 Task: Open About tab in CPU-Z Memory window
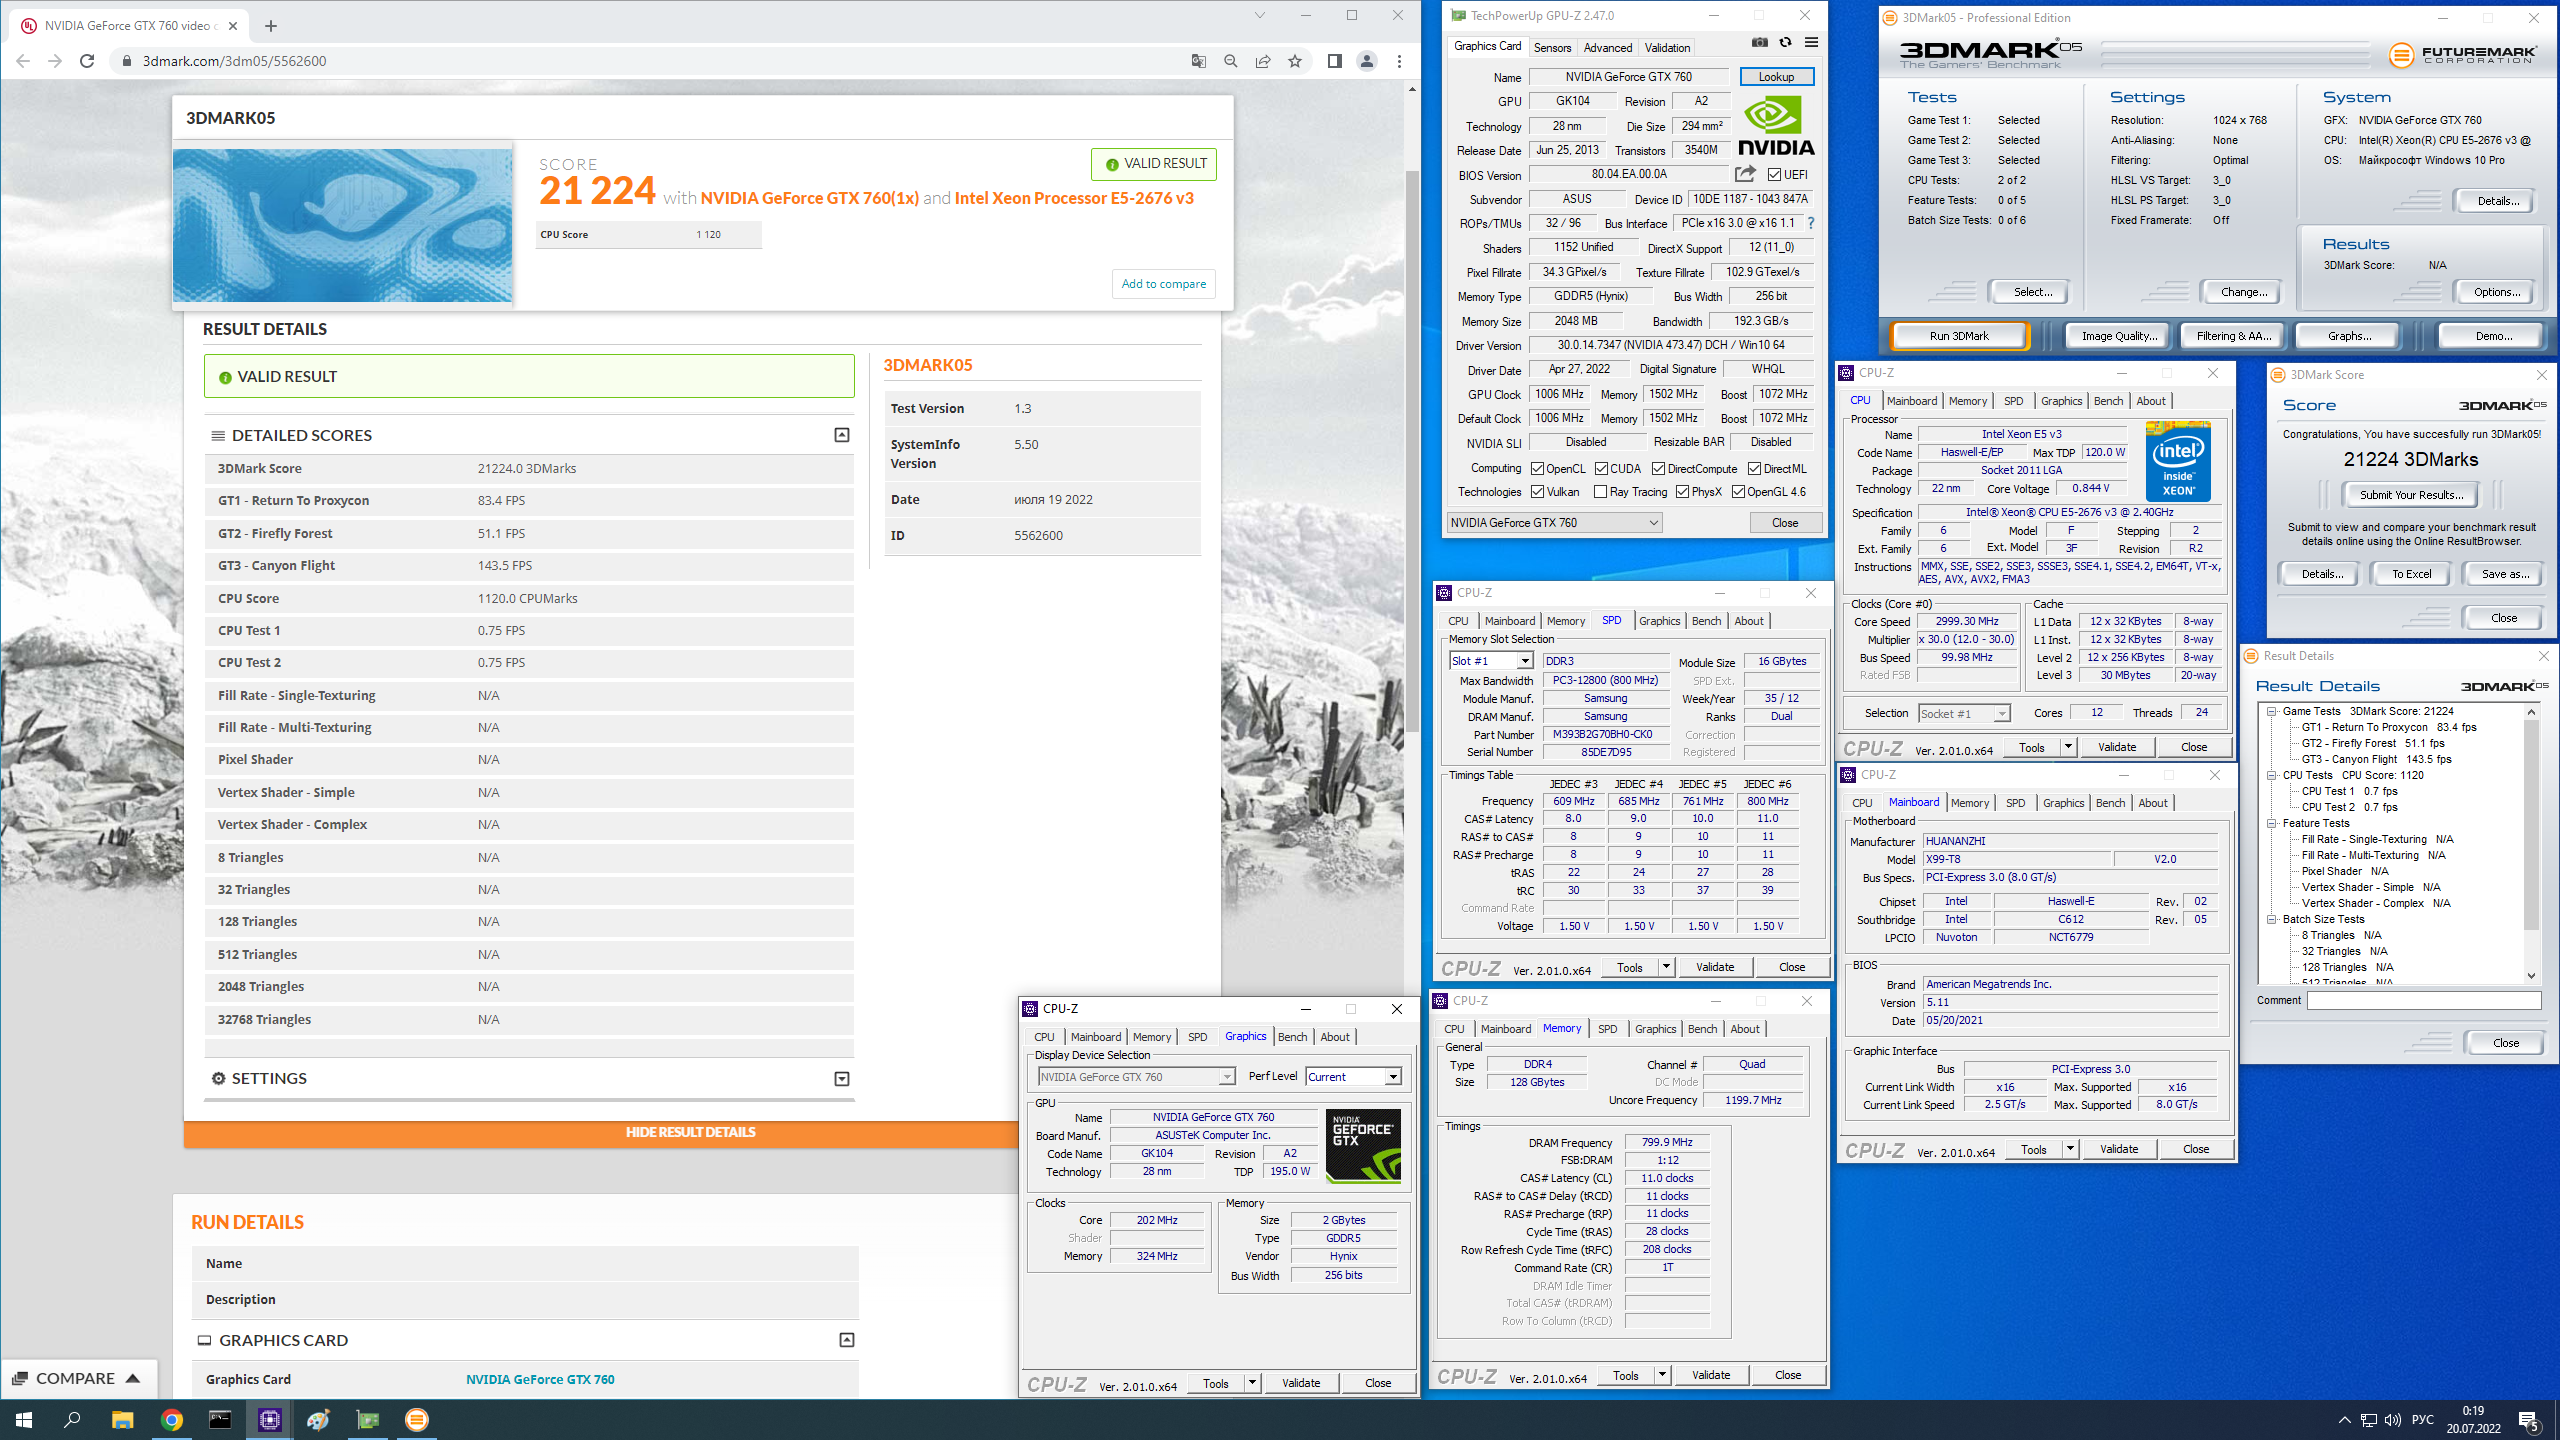(1744, 1029)
